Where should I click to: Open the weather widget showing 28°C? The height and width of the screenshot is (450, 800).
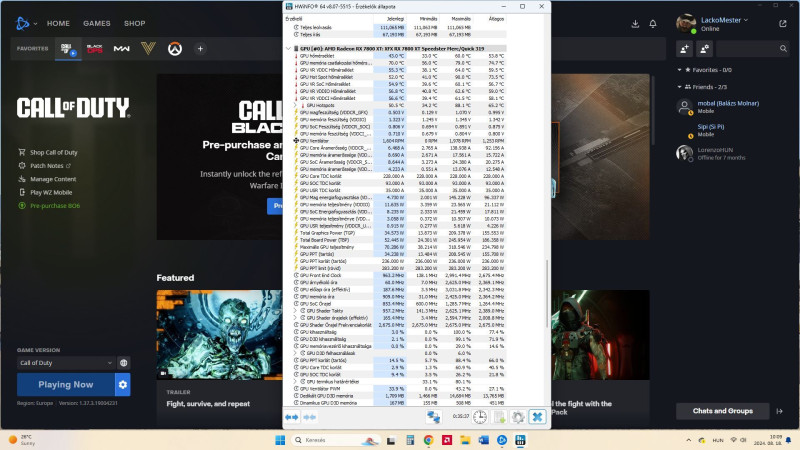[22, 440]
